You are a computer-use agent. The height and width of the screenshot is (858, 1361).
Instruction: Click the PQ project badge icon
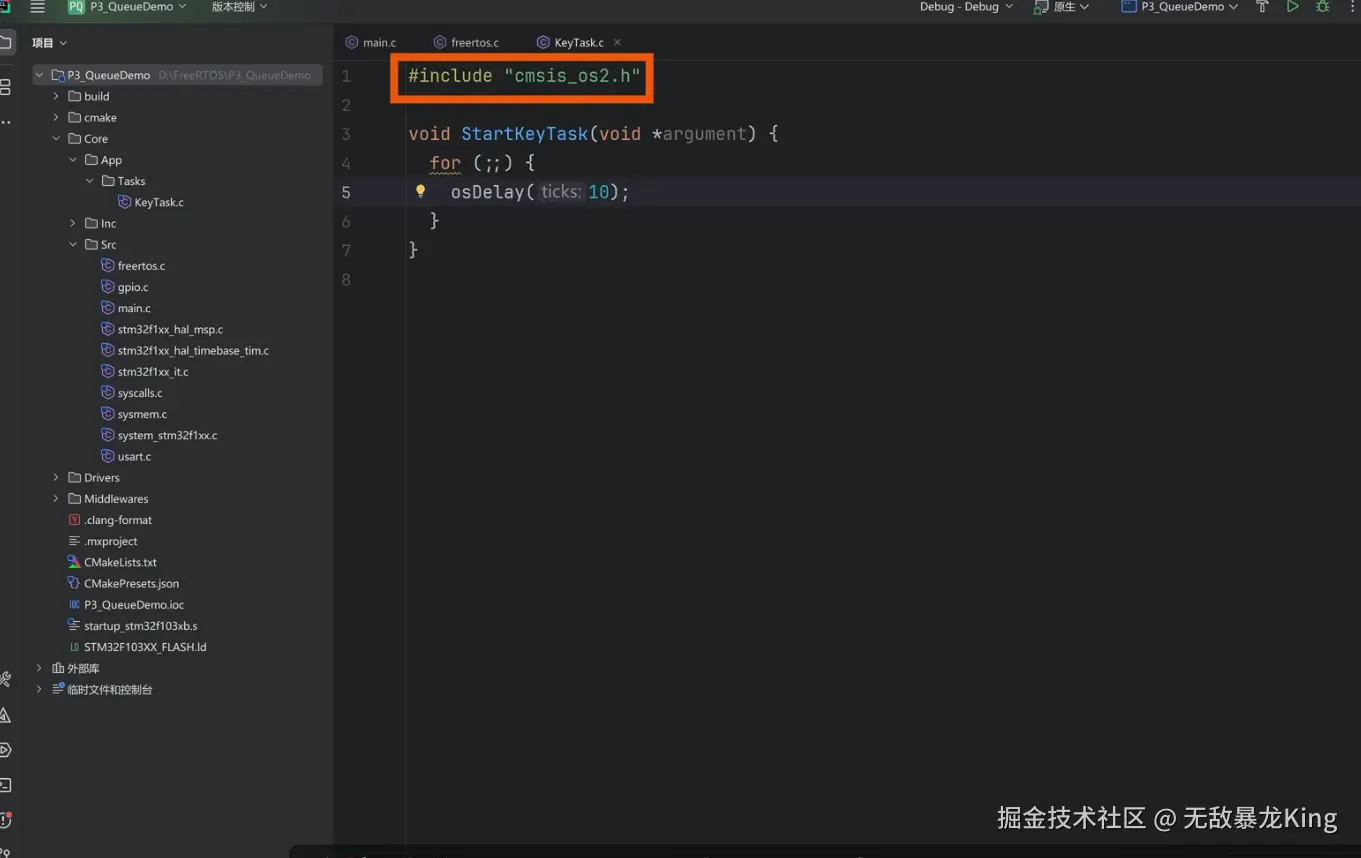(76, 7)
